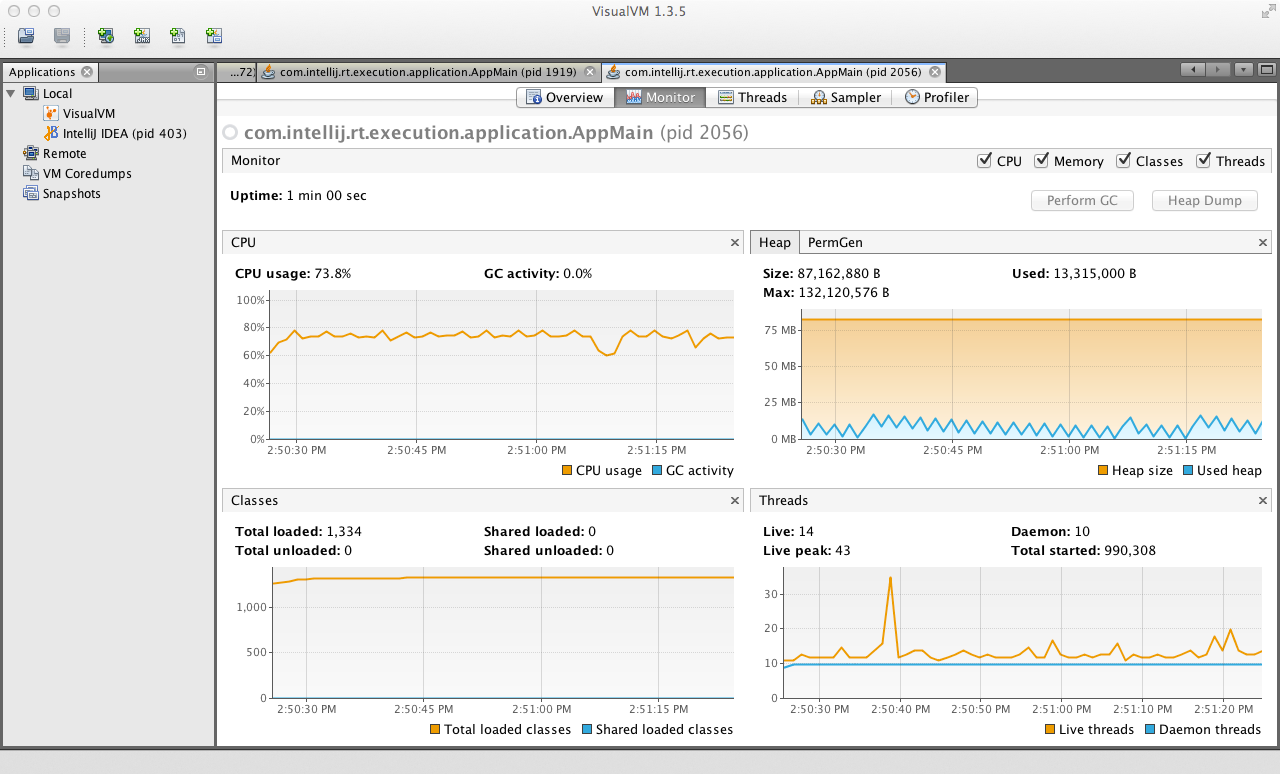Maximize the editor window area
The height and width of the screenshot is (774, 1280).
(1266, 70)
